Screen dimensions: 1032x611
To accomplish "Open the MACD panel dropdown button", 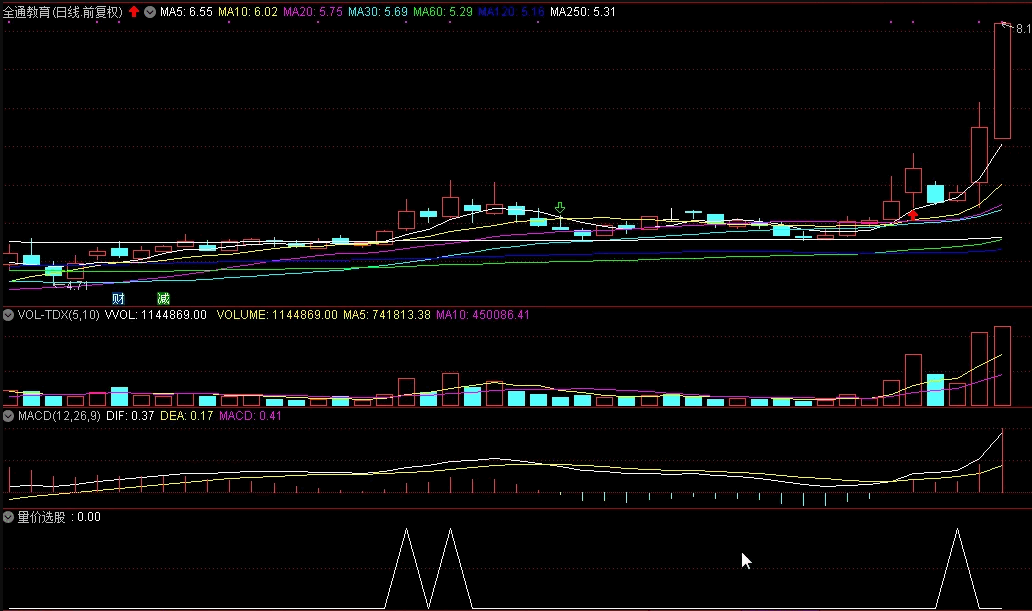I will [x=8, y=416].
